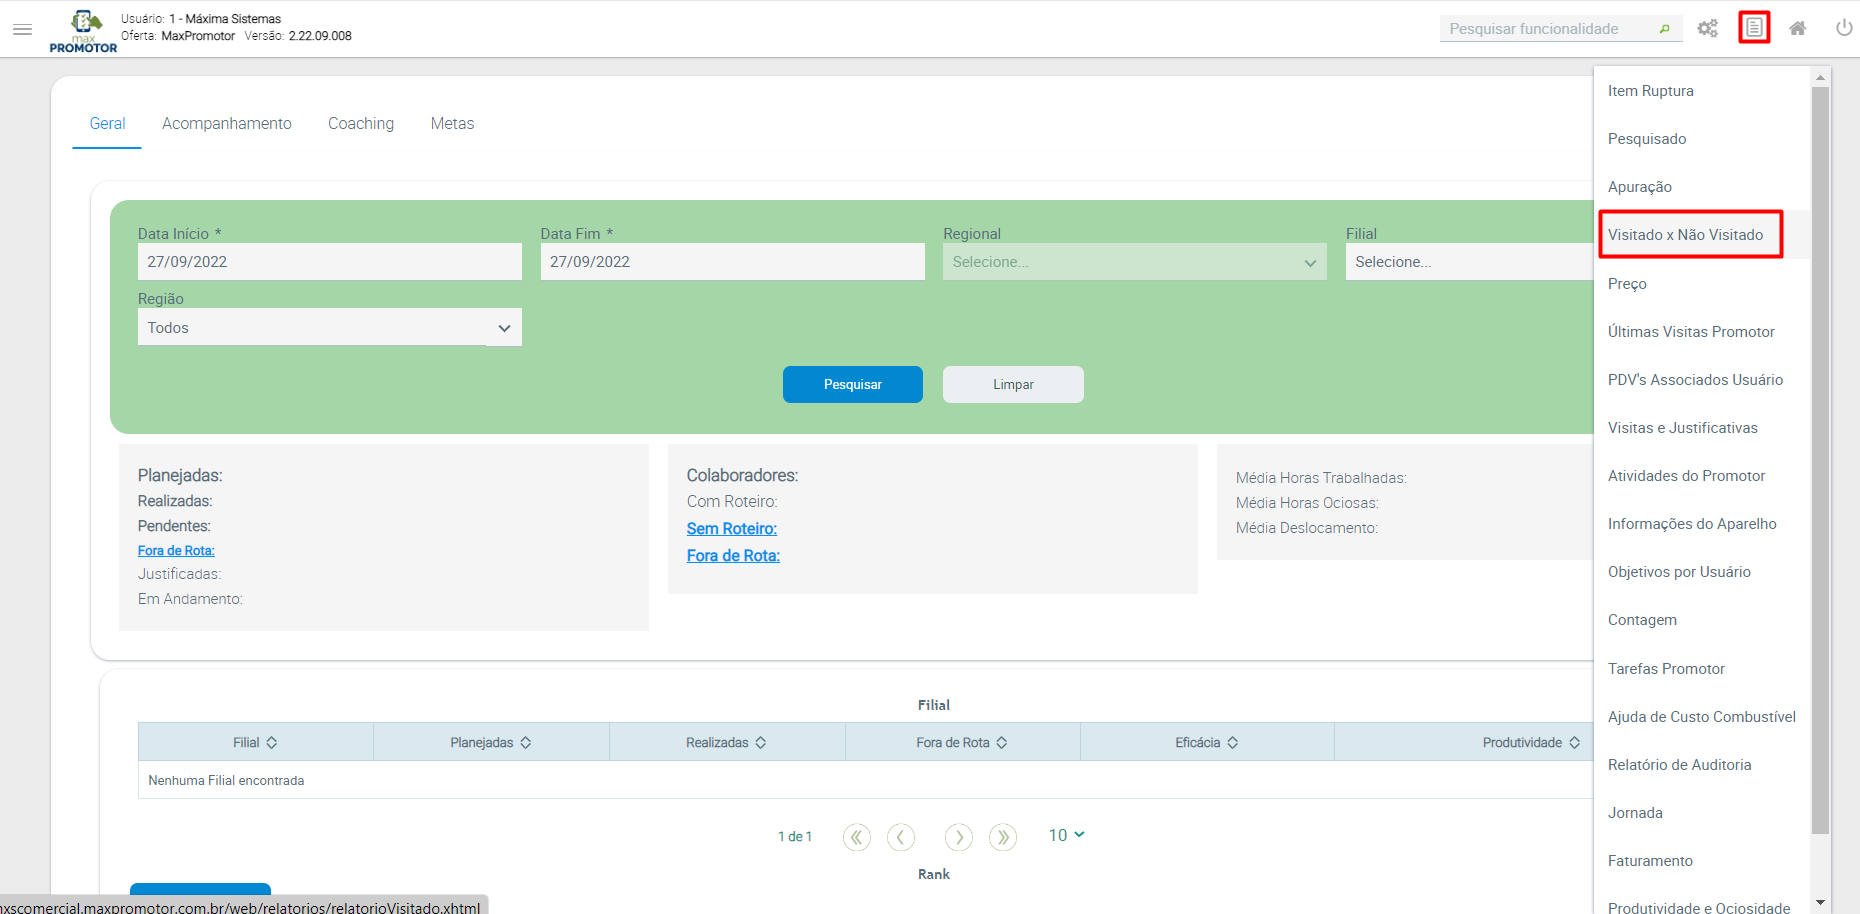Go to the next page of results
This screenshot has height=914, width=1860.
pyautogui.click(x=959, y=836)
